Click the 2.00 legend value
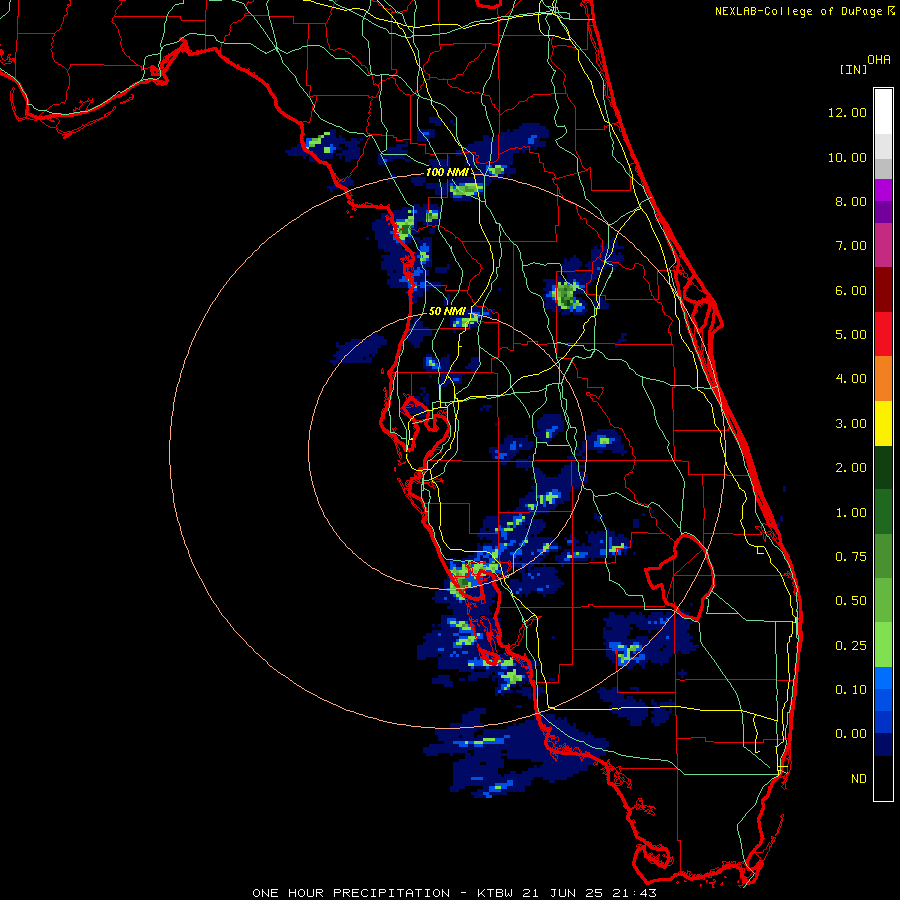 point(851,468)
